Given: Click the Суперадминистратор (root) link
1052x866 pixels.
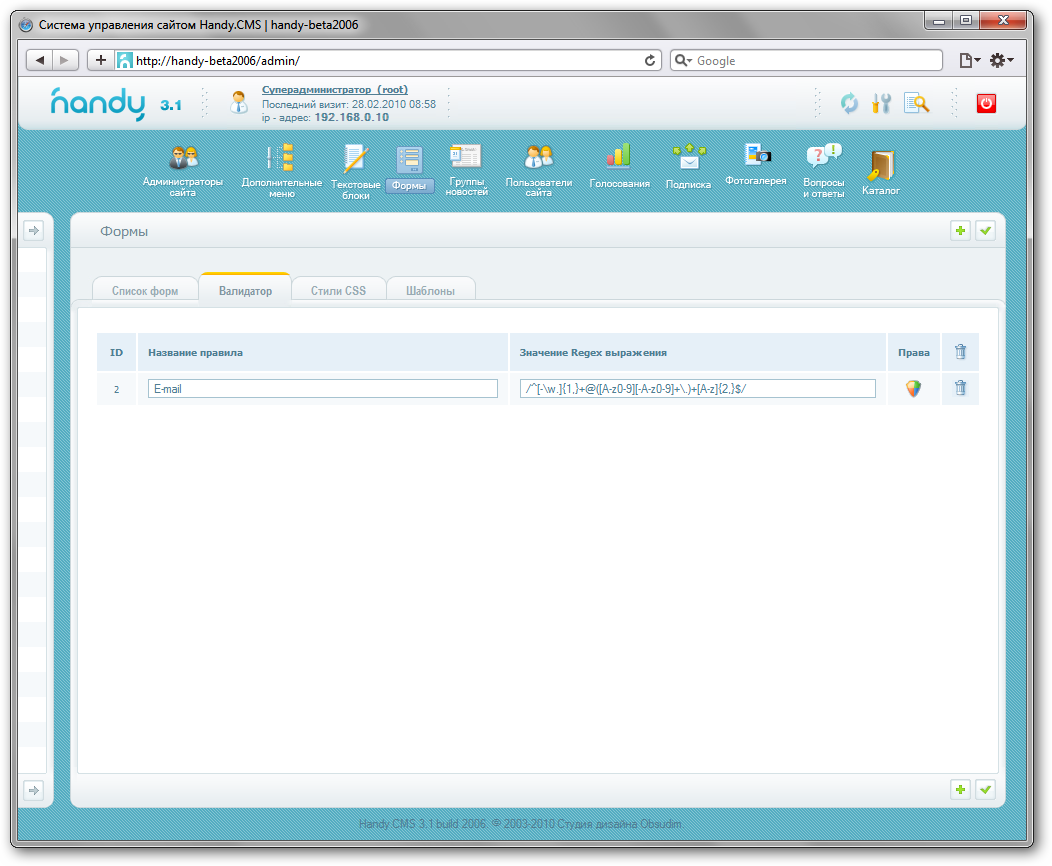Looking at the screenshot, I should [x=334, y=90].
